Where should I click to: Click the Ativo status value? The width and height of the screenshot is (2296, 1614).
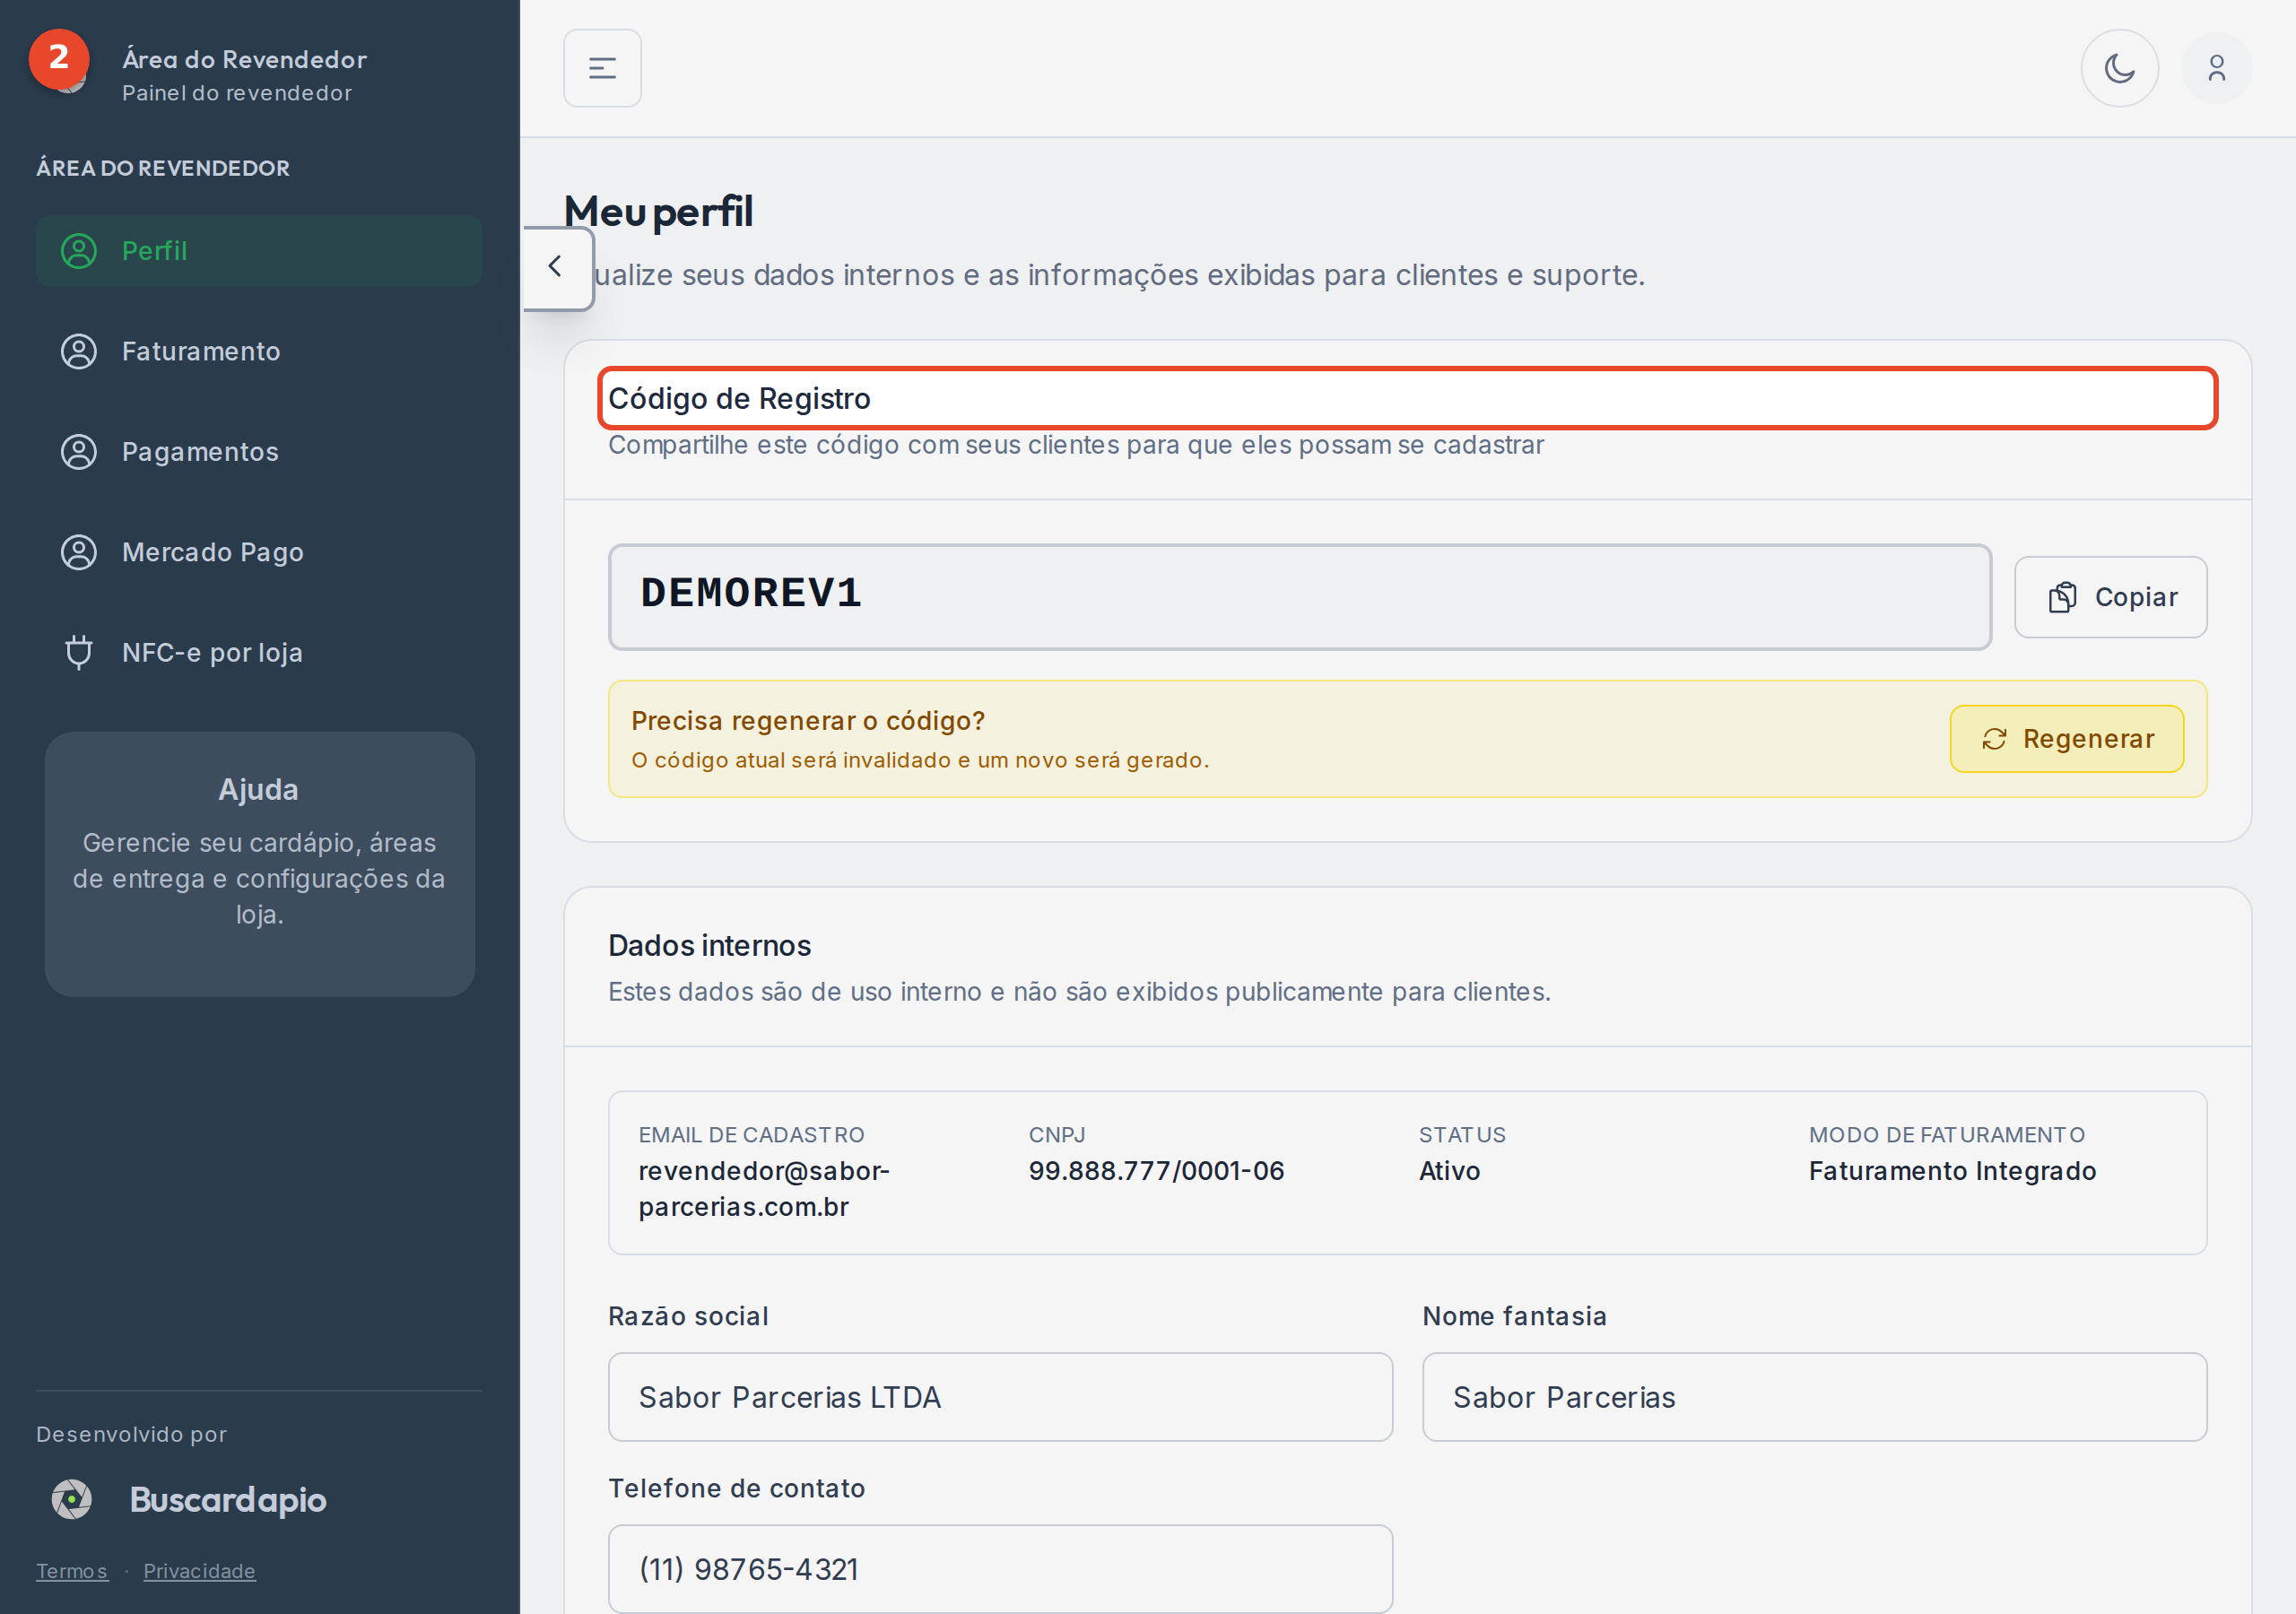pyautogui.click(x=1449, y=1170)
